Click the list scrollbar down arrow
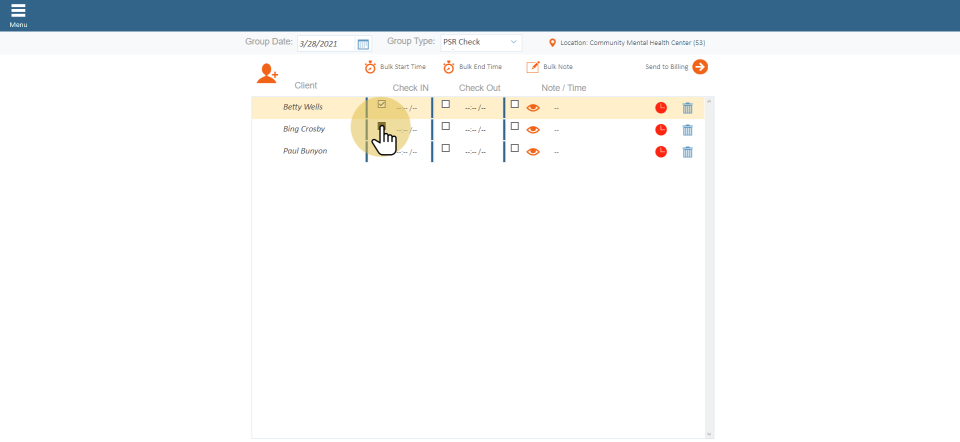Screen dimensions: 960x442 [x=709, y=434]
